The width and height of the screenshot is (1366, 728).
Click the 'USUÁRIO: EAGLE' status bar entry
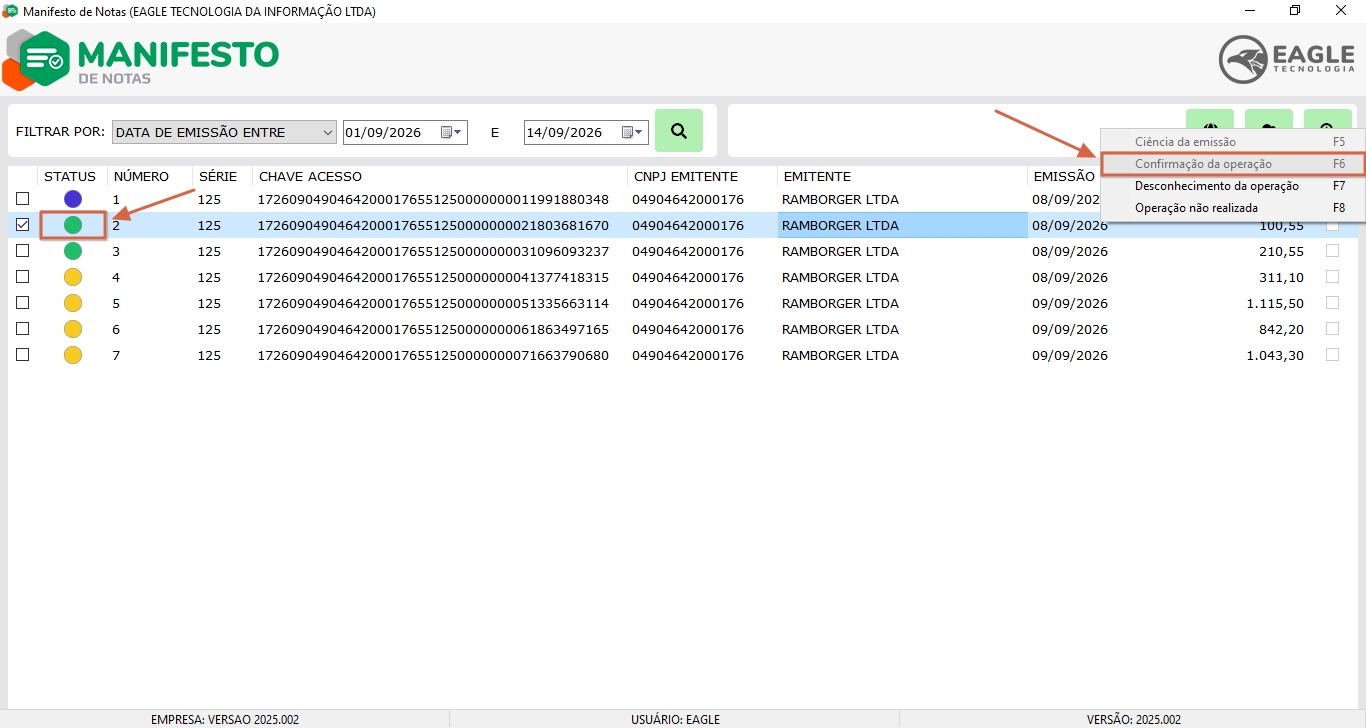(675, 719)
